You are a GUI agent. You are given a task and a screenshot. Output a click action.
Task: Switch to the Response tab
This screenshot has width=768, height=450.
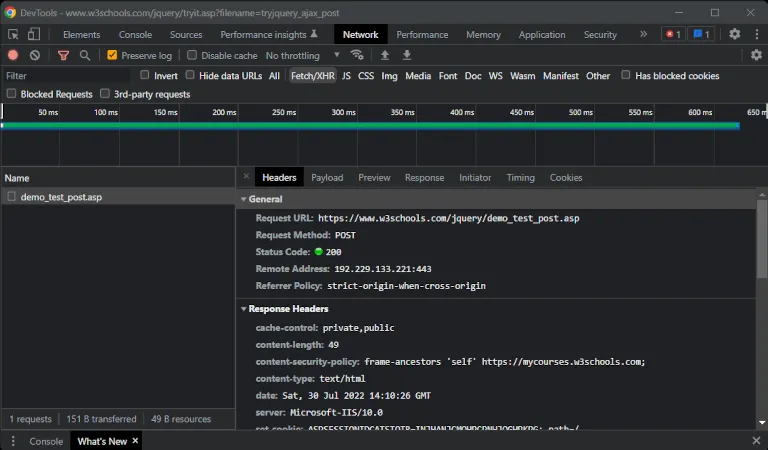pyautogui.click(x=424, y=177)
